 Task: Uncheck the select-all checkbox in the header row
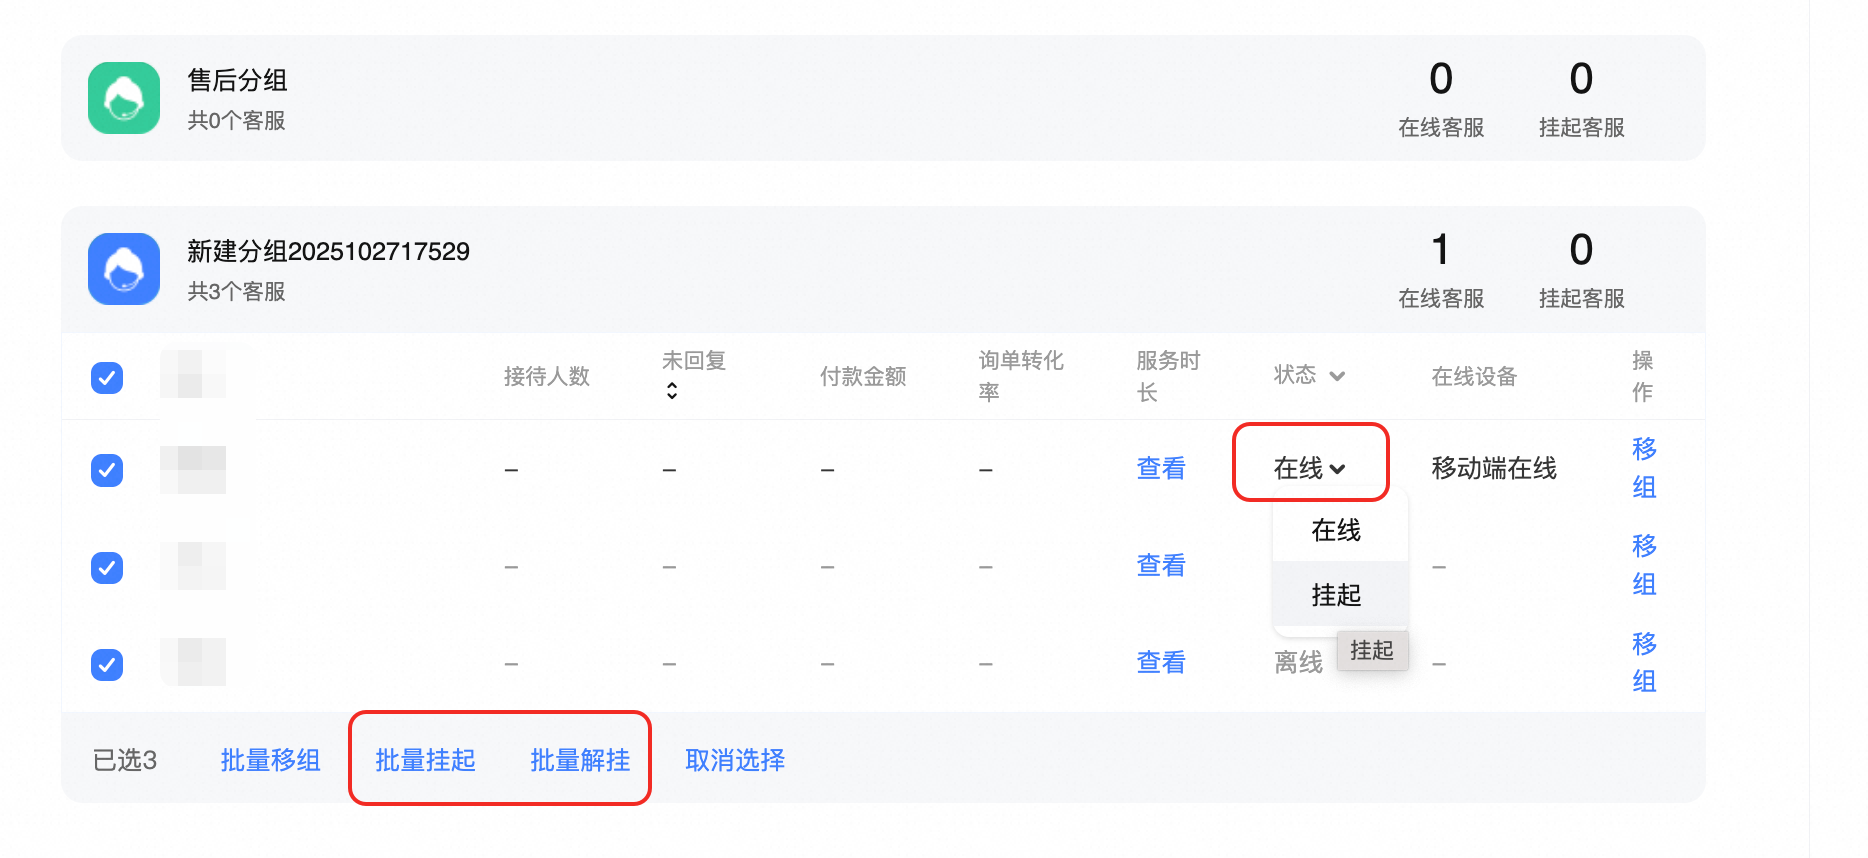point(107,378)
